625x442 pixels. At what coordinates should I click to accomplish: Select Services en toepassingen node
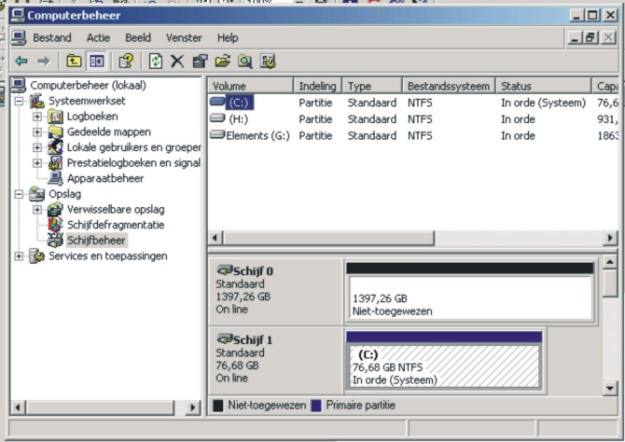[x=108, y=256]
